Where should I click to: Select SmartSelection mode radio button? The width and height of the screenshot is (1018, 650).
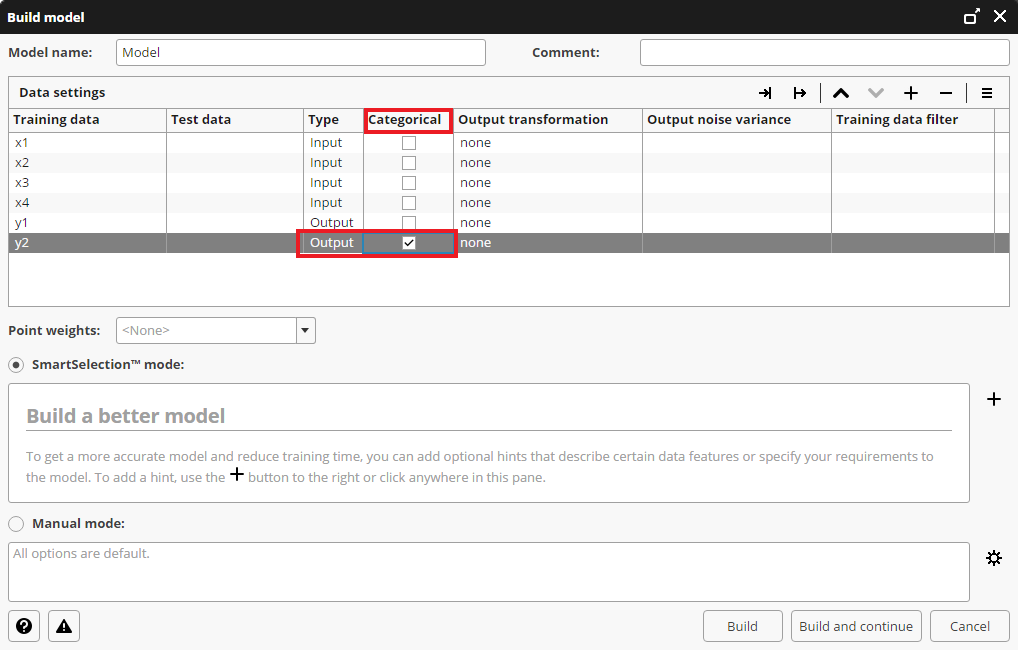[16, 365]
